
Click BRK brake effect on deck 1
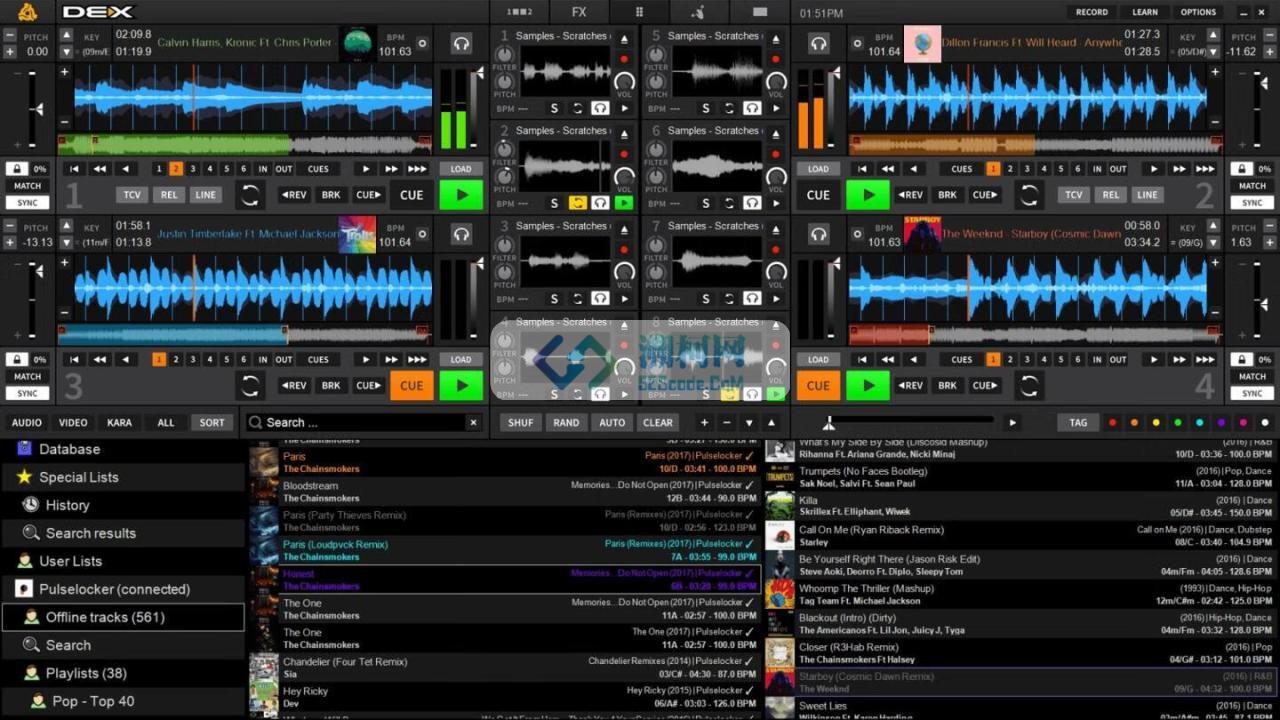[x=331, y=195]
